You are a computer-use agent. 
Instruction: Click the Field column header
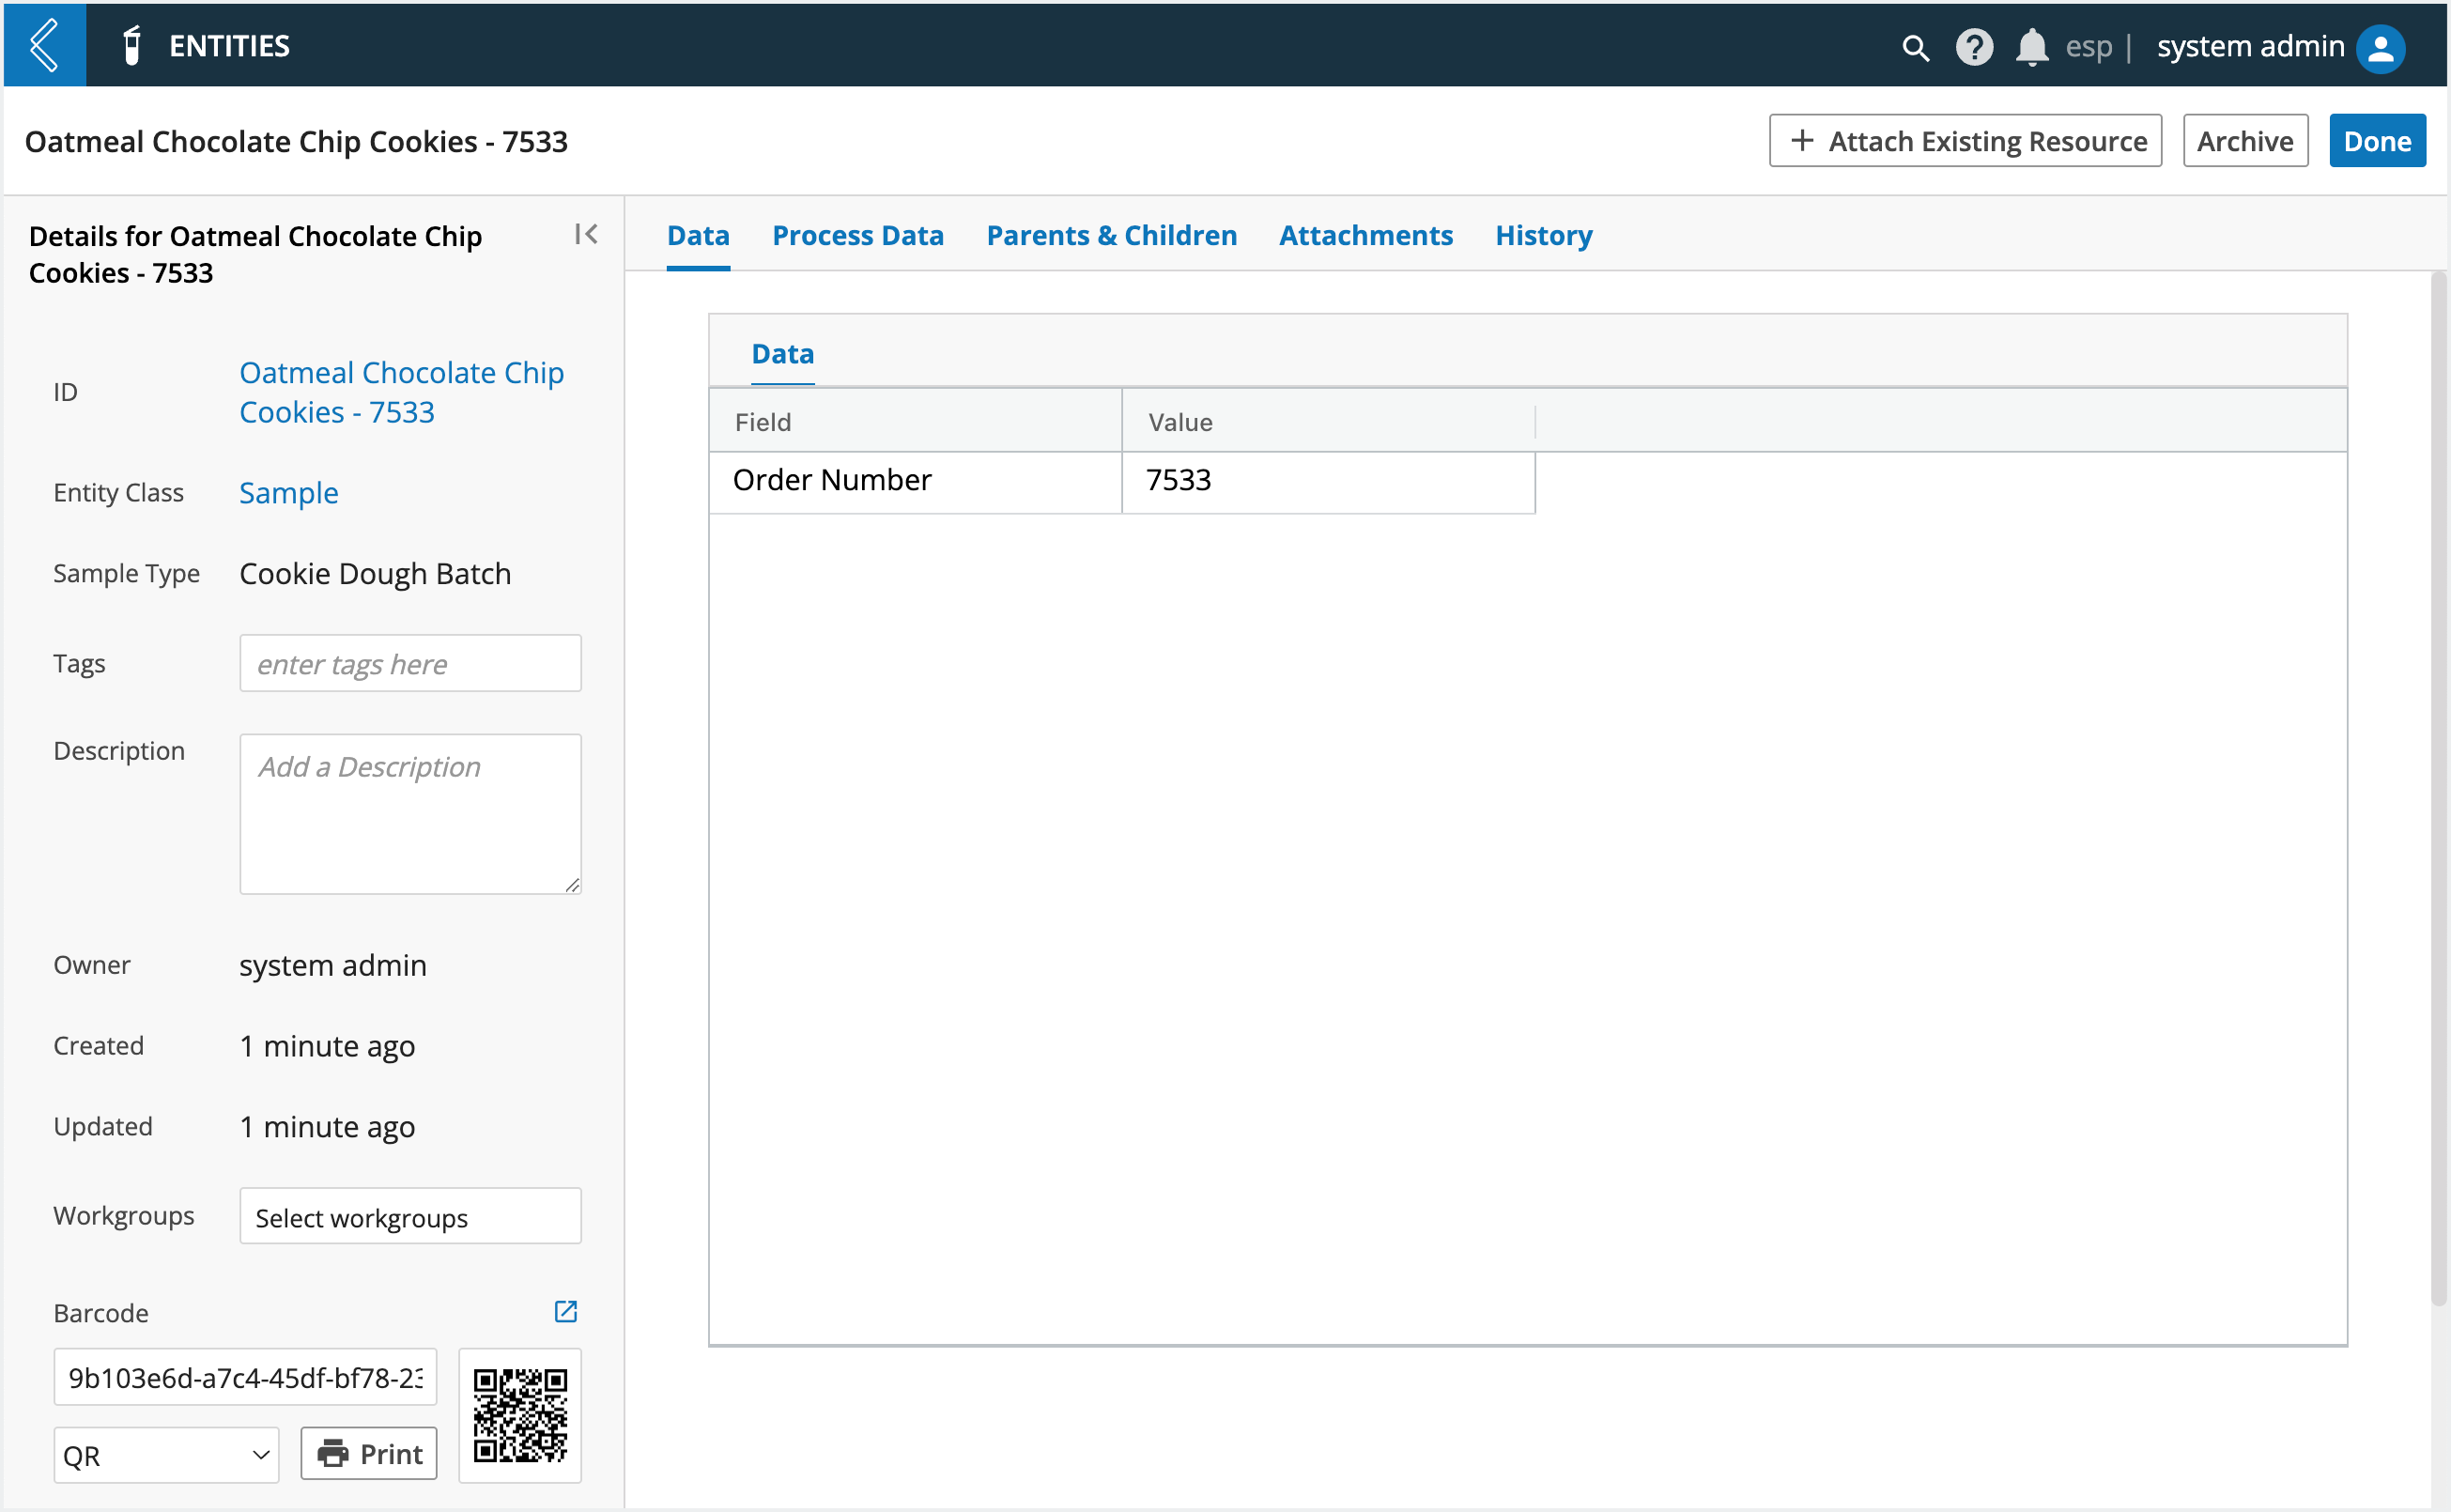(x=915, y=421)
